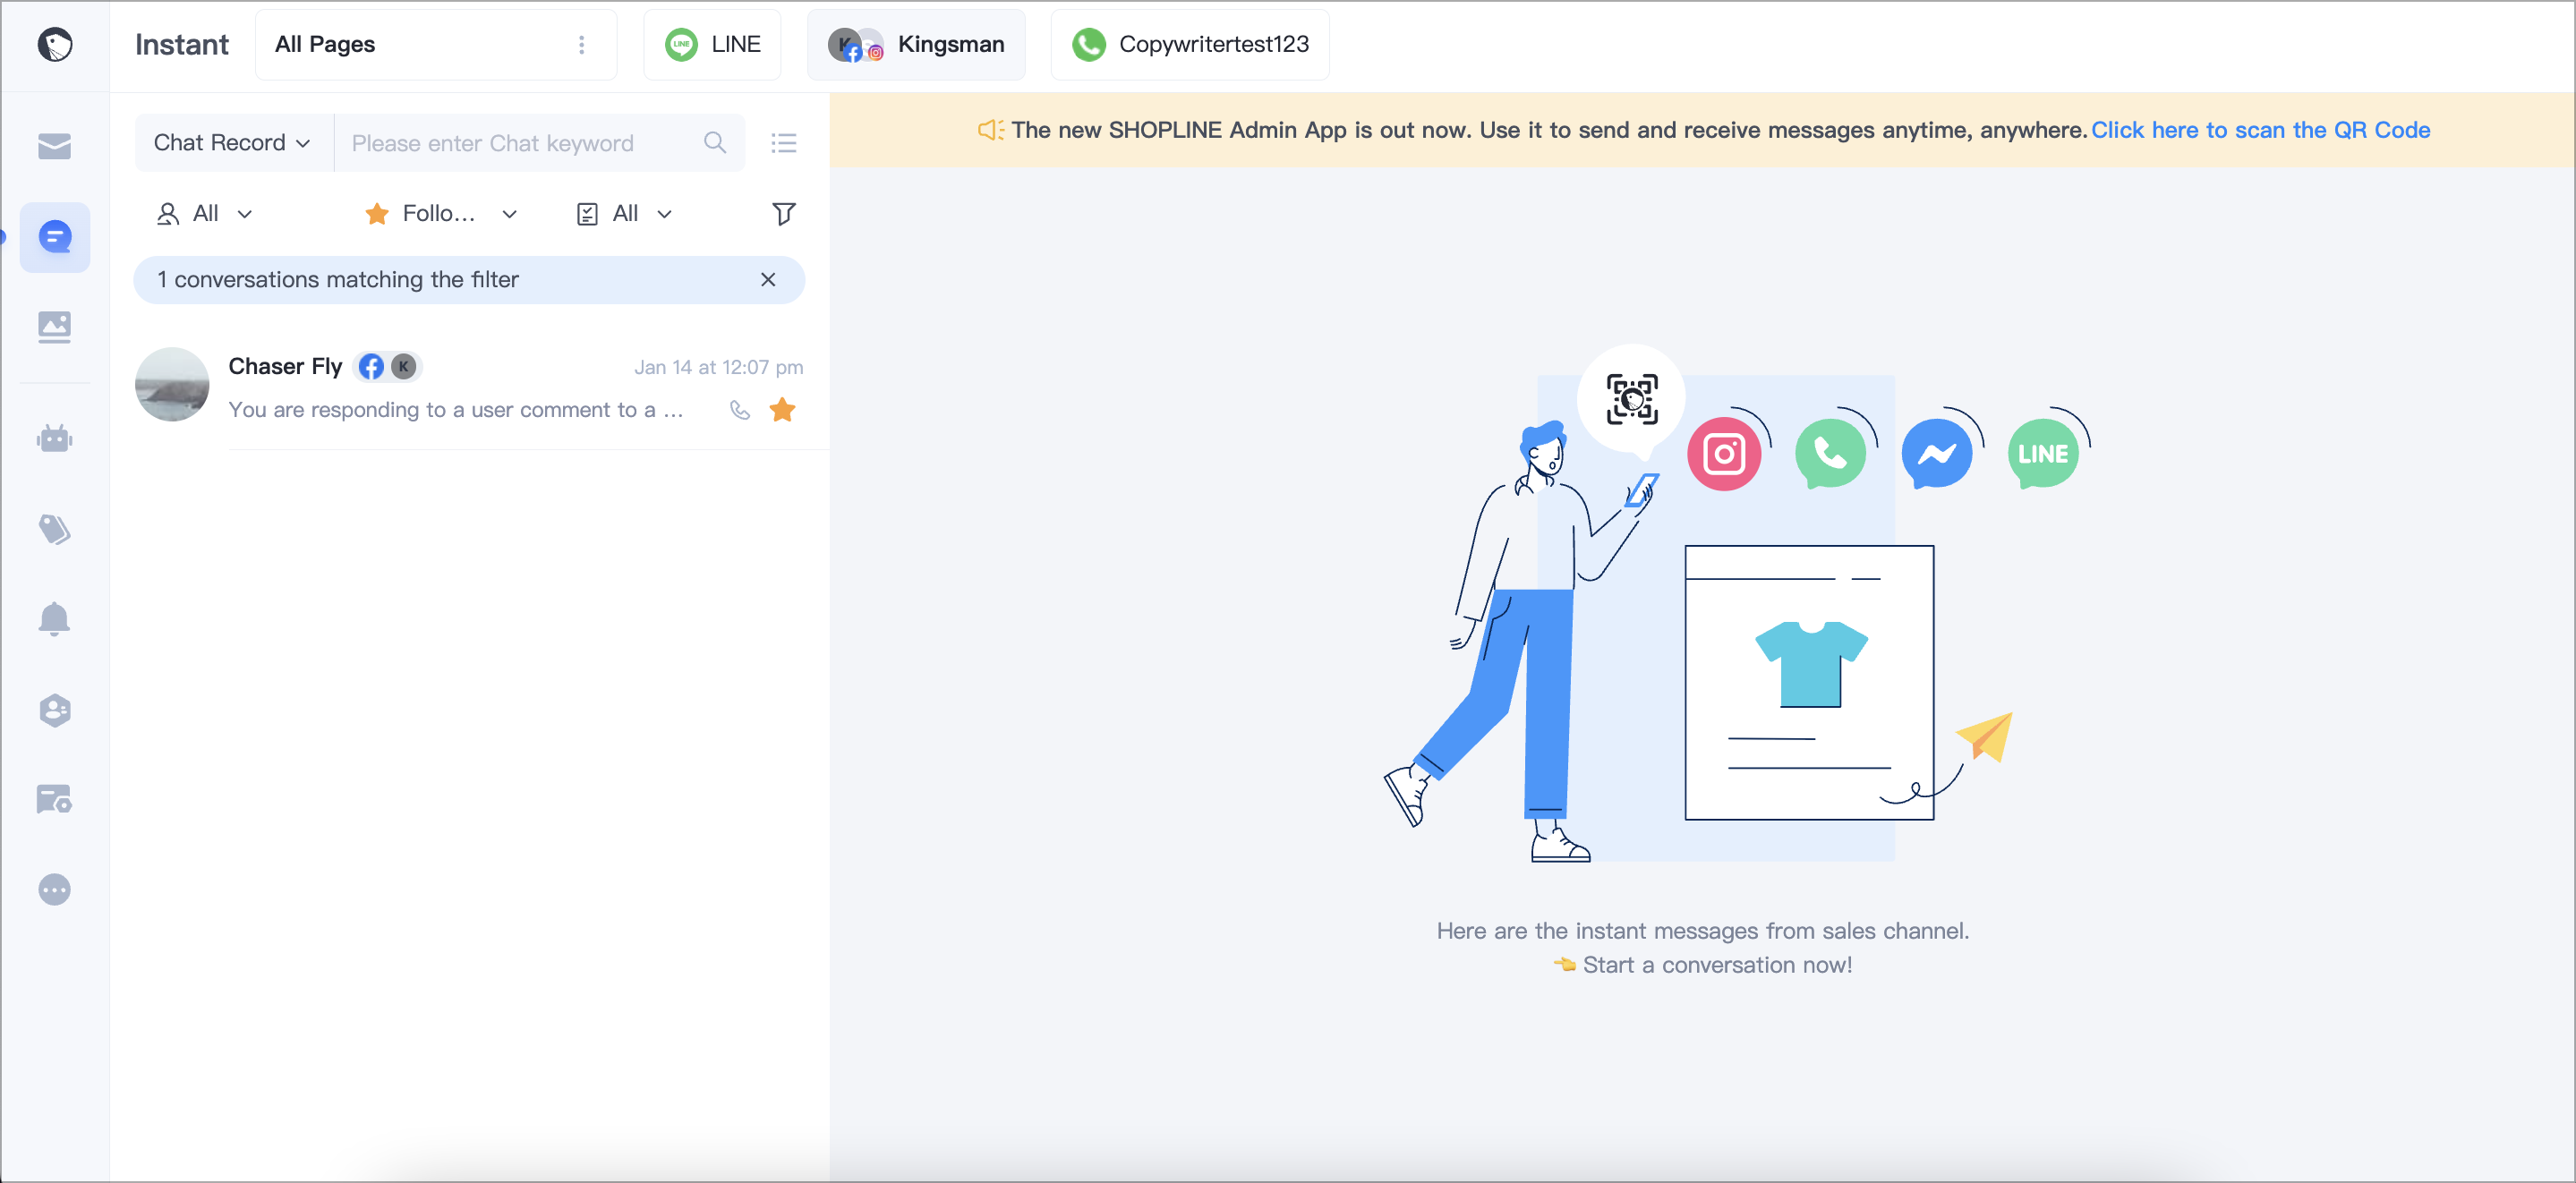This screenshot has height=1183, width=2576.
Task: Expand the assignee All dropdown
Action: coord(204,213)
